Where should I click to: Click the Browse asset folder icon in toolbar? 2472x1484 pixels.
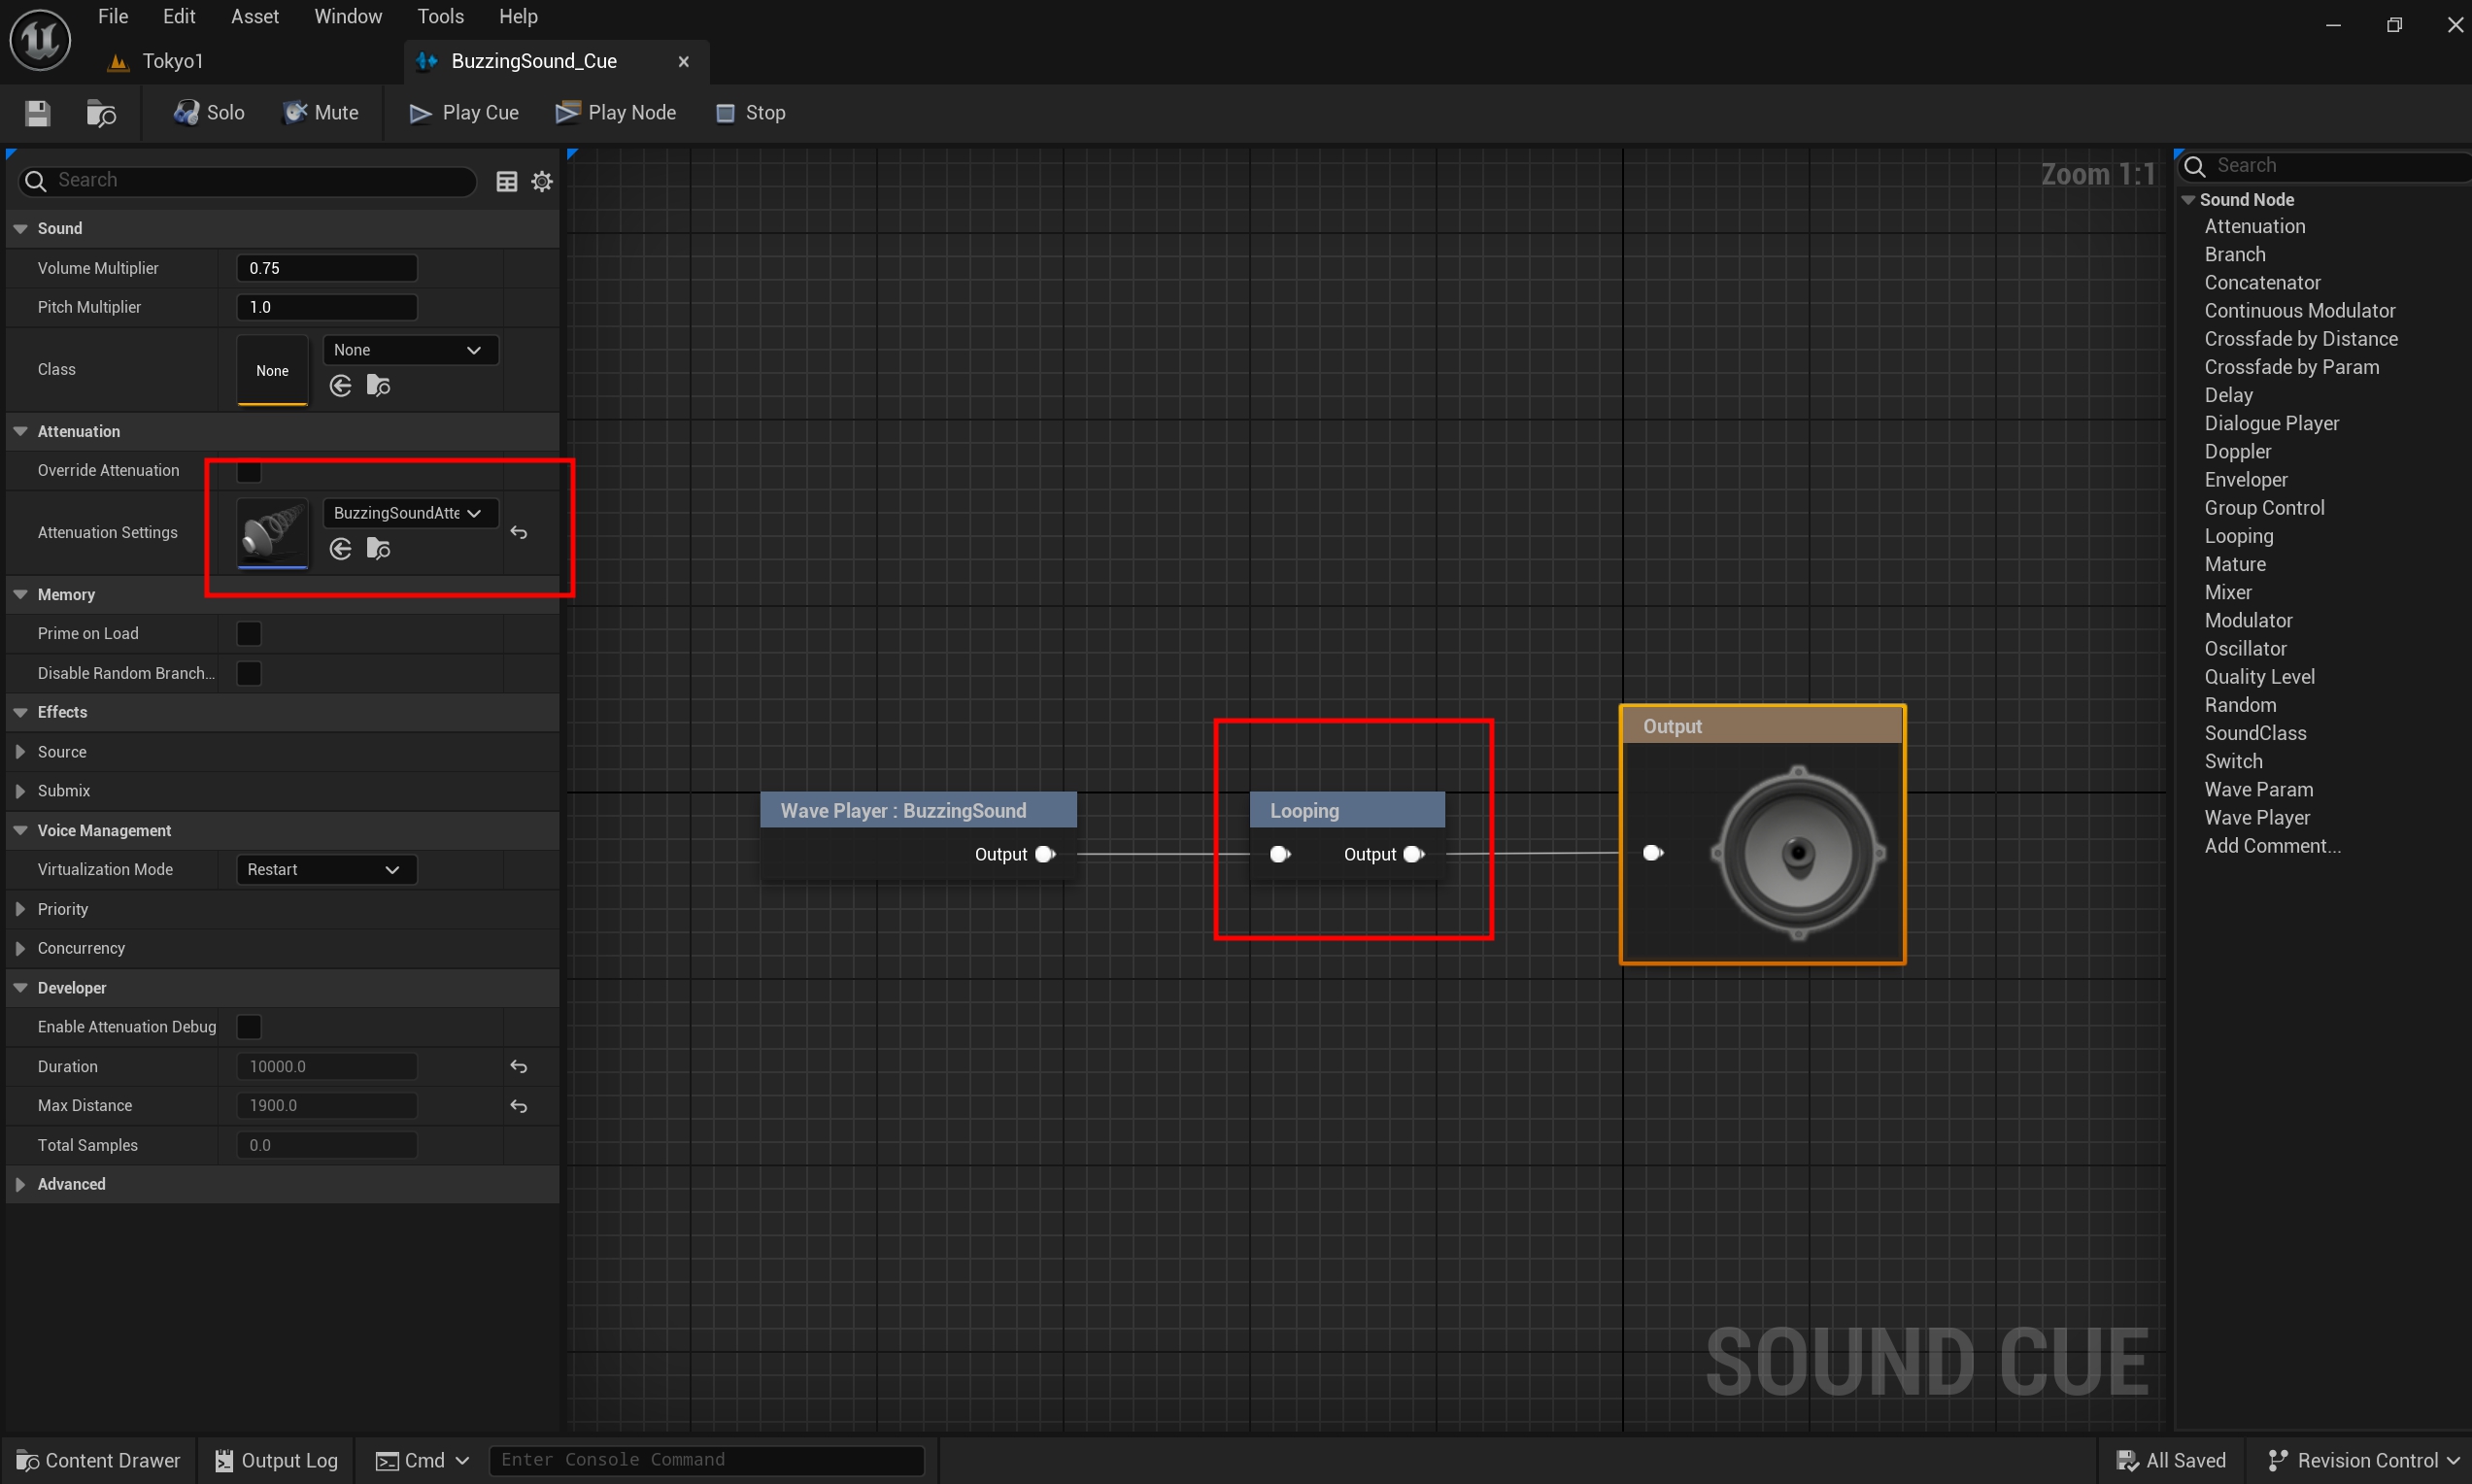101,113
